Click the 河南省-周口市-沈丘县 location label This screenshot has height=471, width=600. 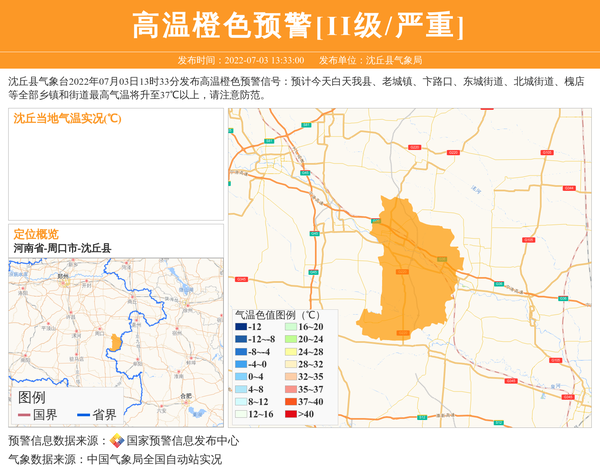62,248
